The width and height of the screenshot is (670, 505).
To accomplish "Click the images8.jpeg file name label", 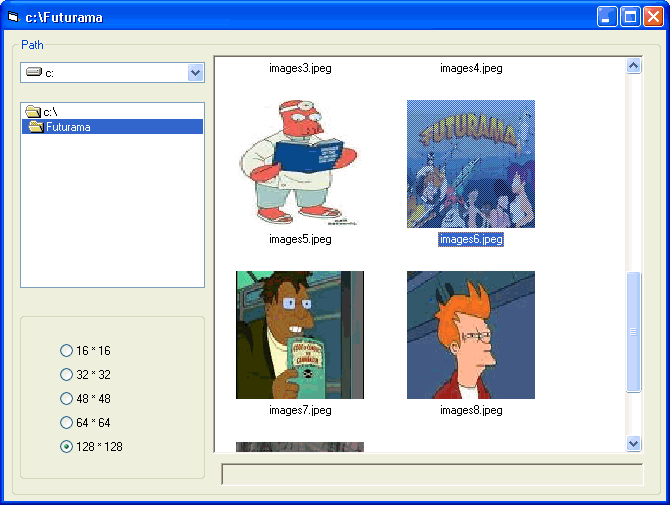I will click(x=471, y=410).
